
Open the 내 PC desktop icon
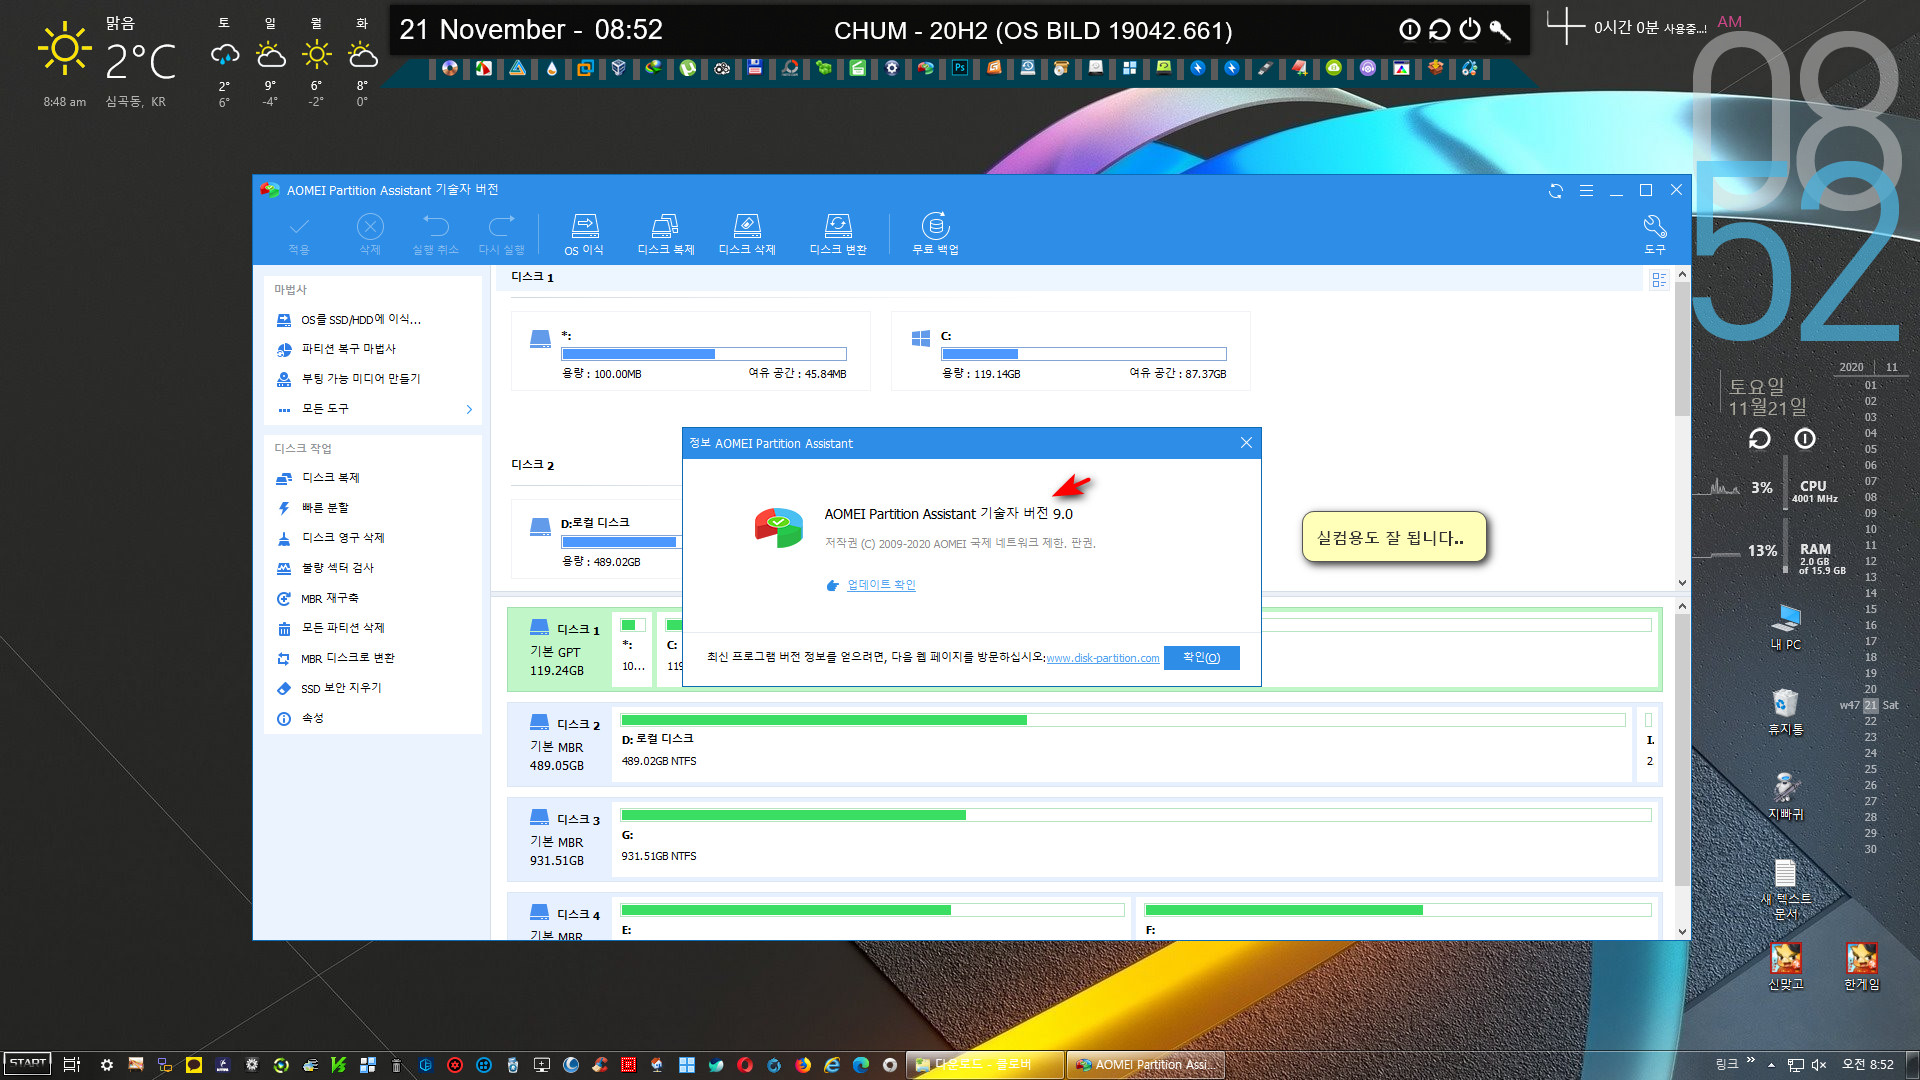tap(1785, 628)
